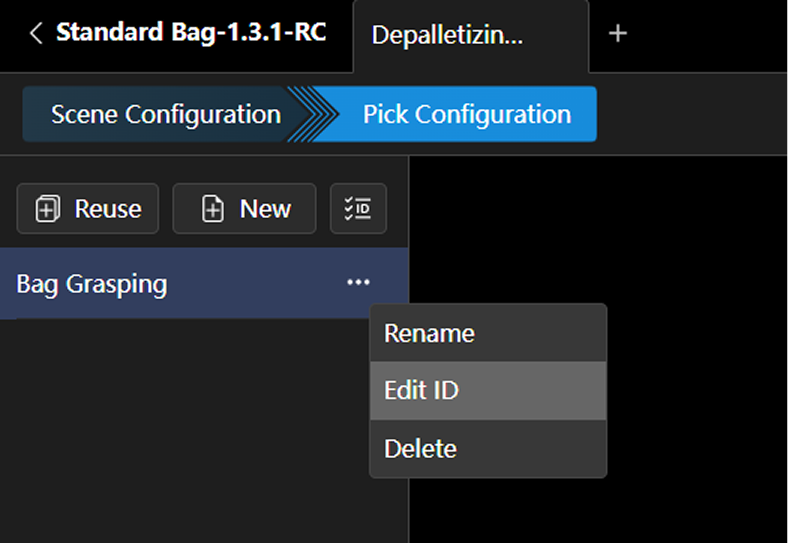The height and width of the screenshot is (543, 788).
Task: Click the back chevron beside Standard Bag-1.3.1-RC
Action: 36,33
